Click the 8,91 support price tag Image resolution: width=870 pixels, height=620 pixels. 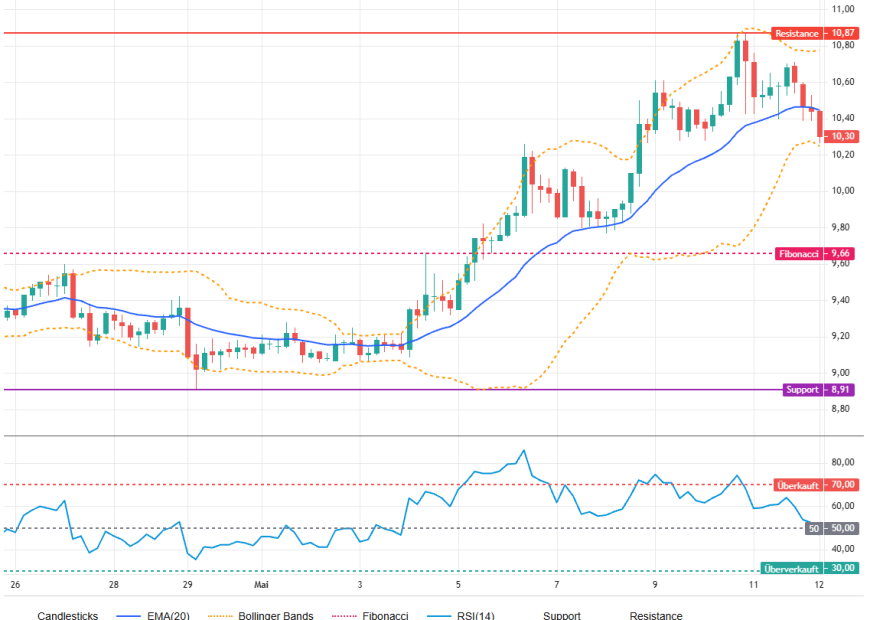(840, 390)
